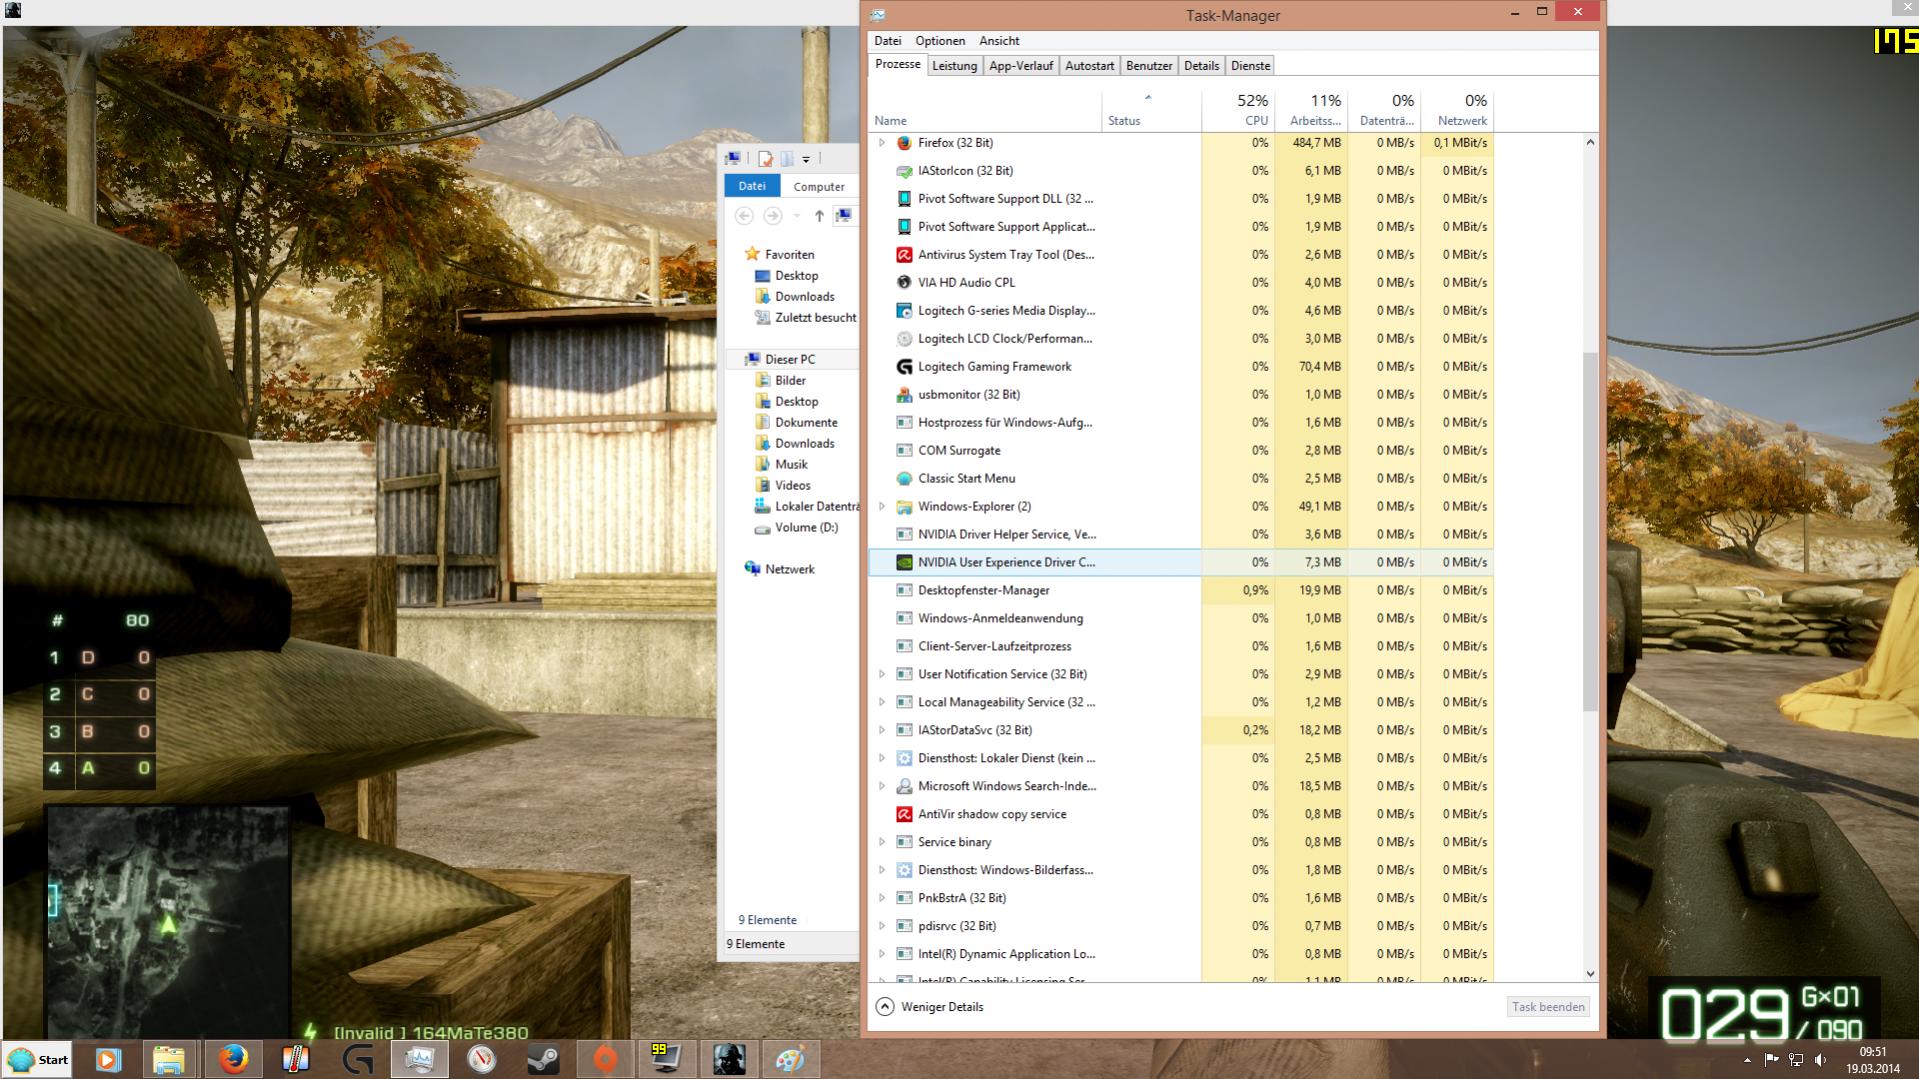This screenshot has height=1079, width=1919.
Task: Select the NVIDIA User Experience Driver icon
Action: (904, 563)
